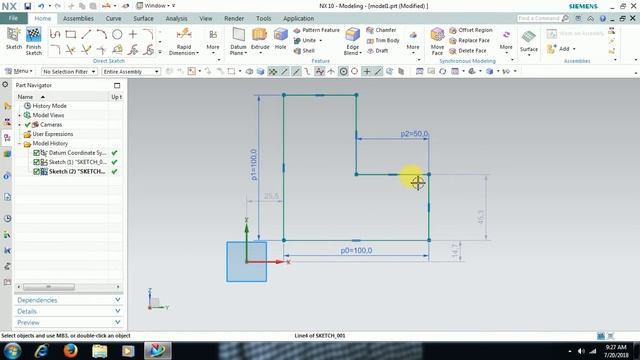Viewport: 640px width, 360px height.
Task: Click the Windows Start button
Action: point(12,351)
